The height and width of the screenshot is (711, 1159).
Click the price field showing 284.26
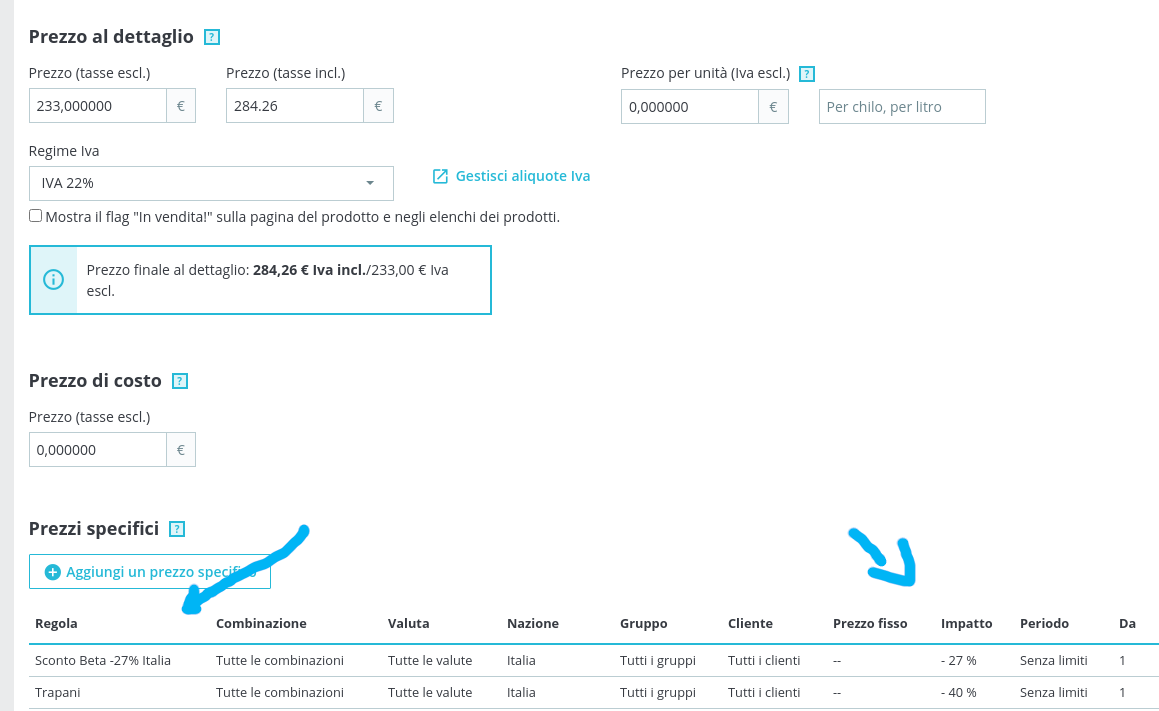pyautogui.click(x=295, y=104)
